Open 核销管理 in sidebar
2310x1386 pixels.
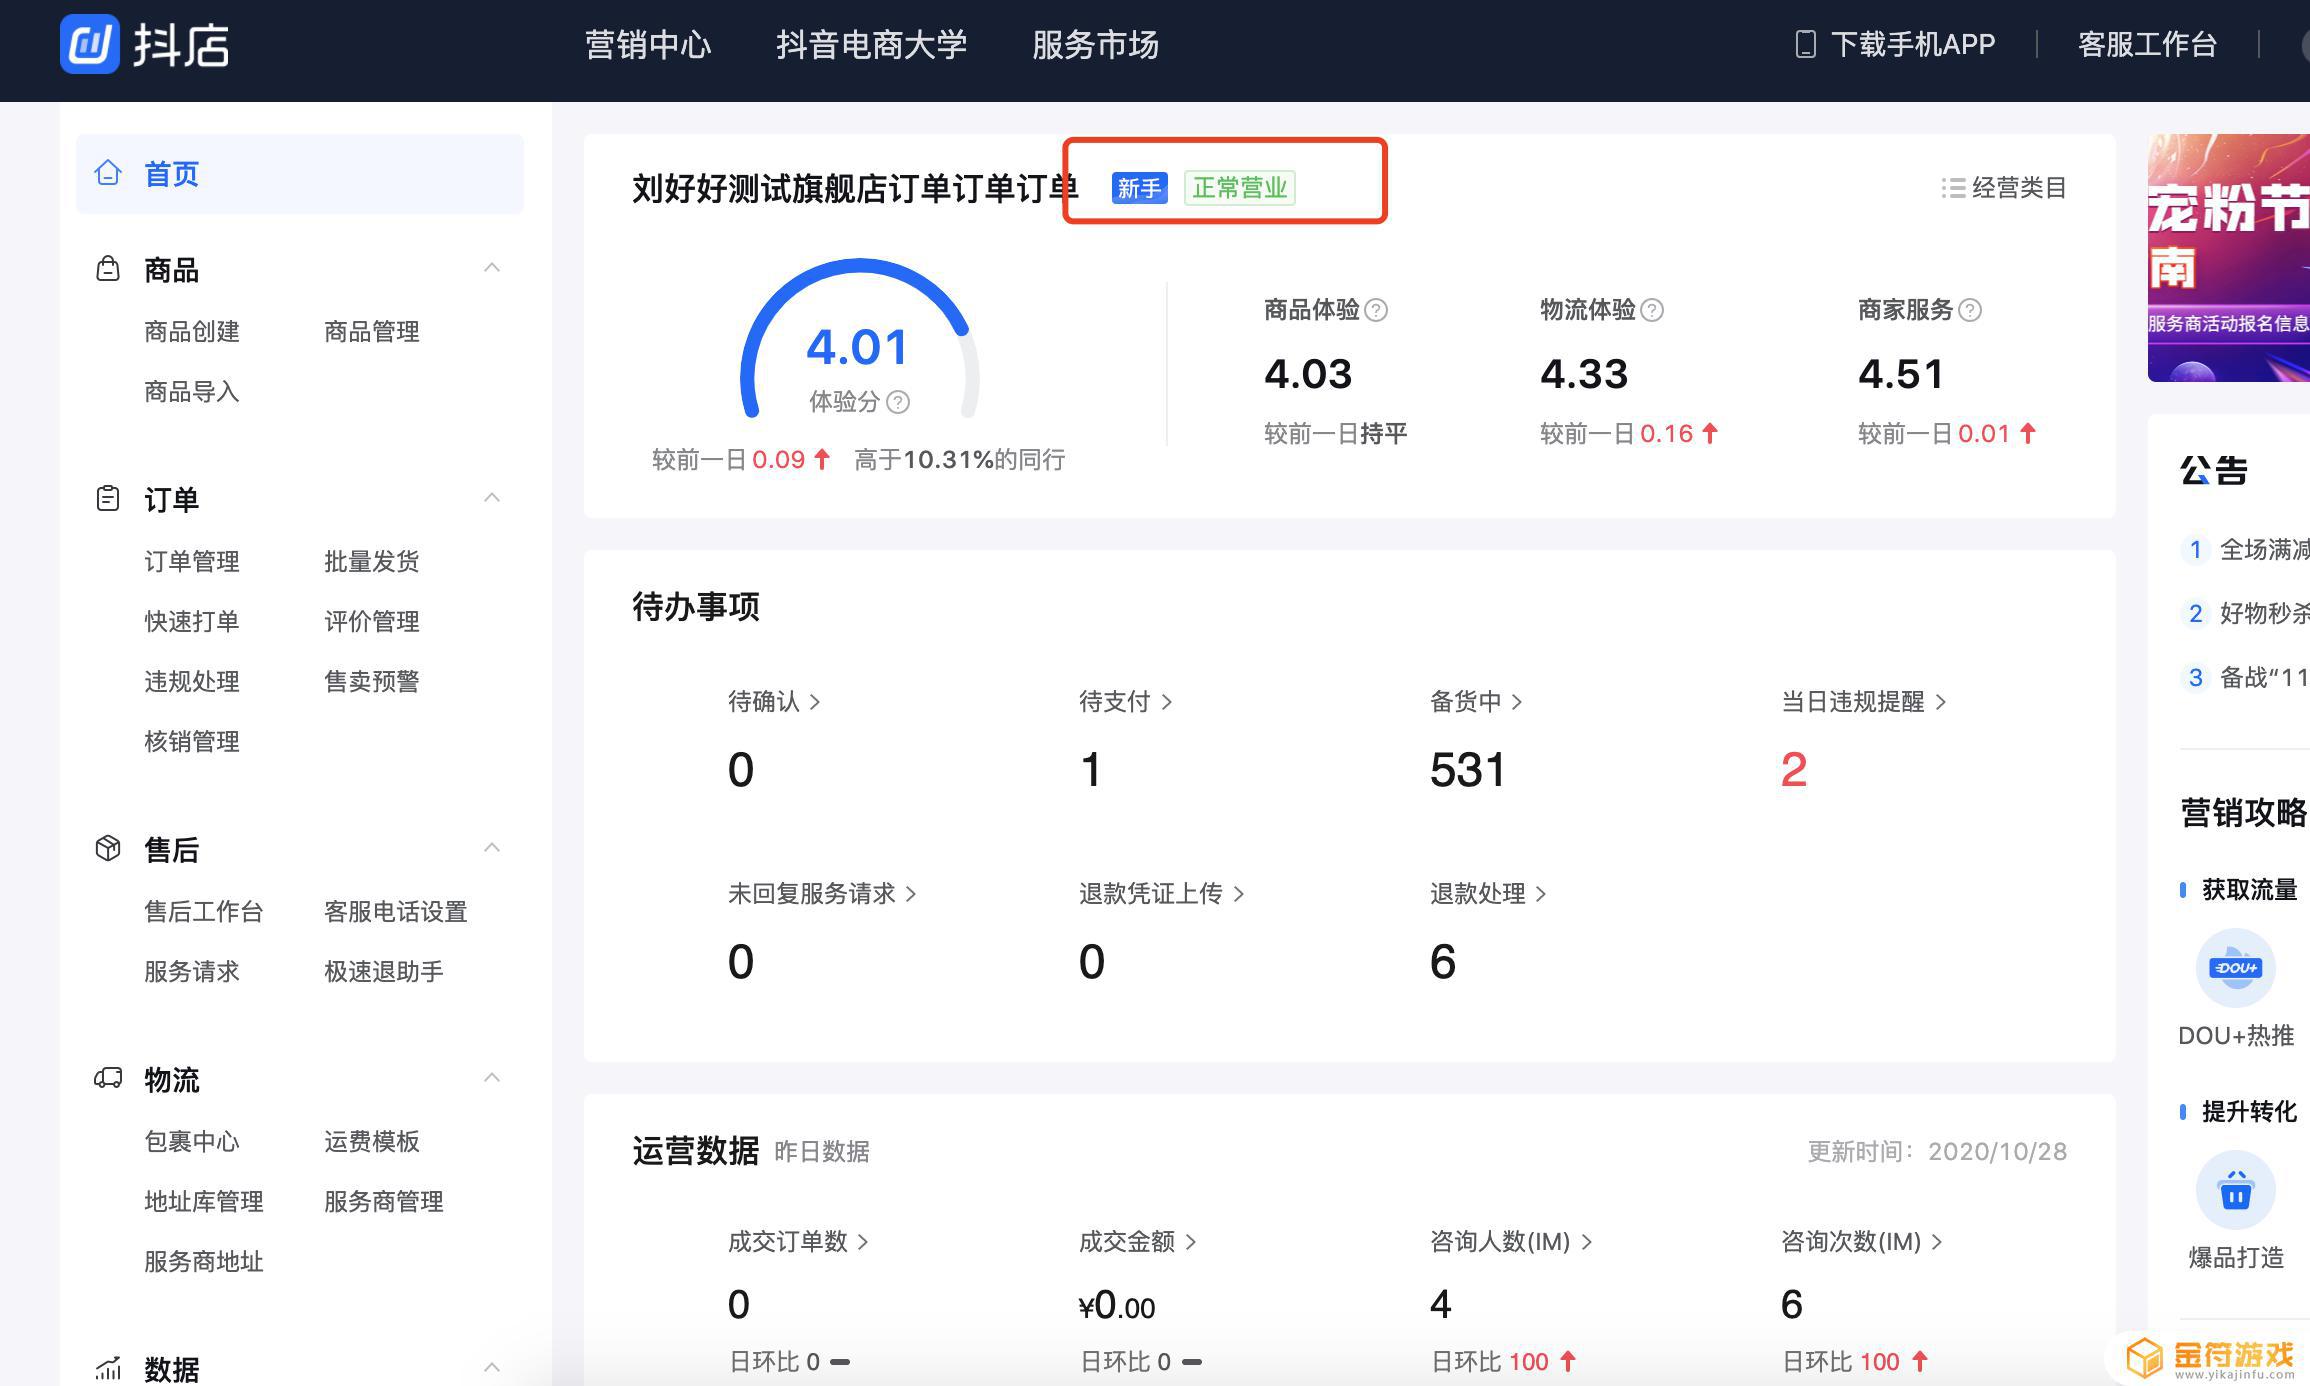[x=192, y=742]
